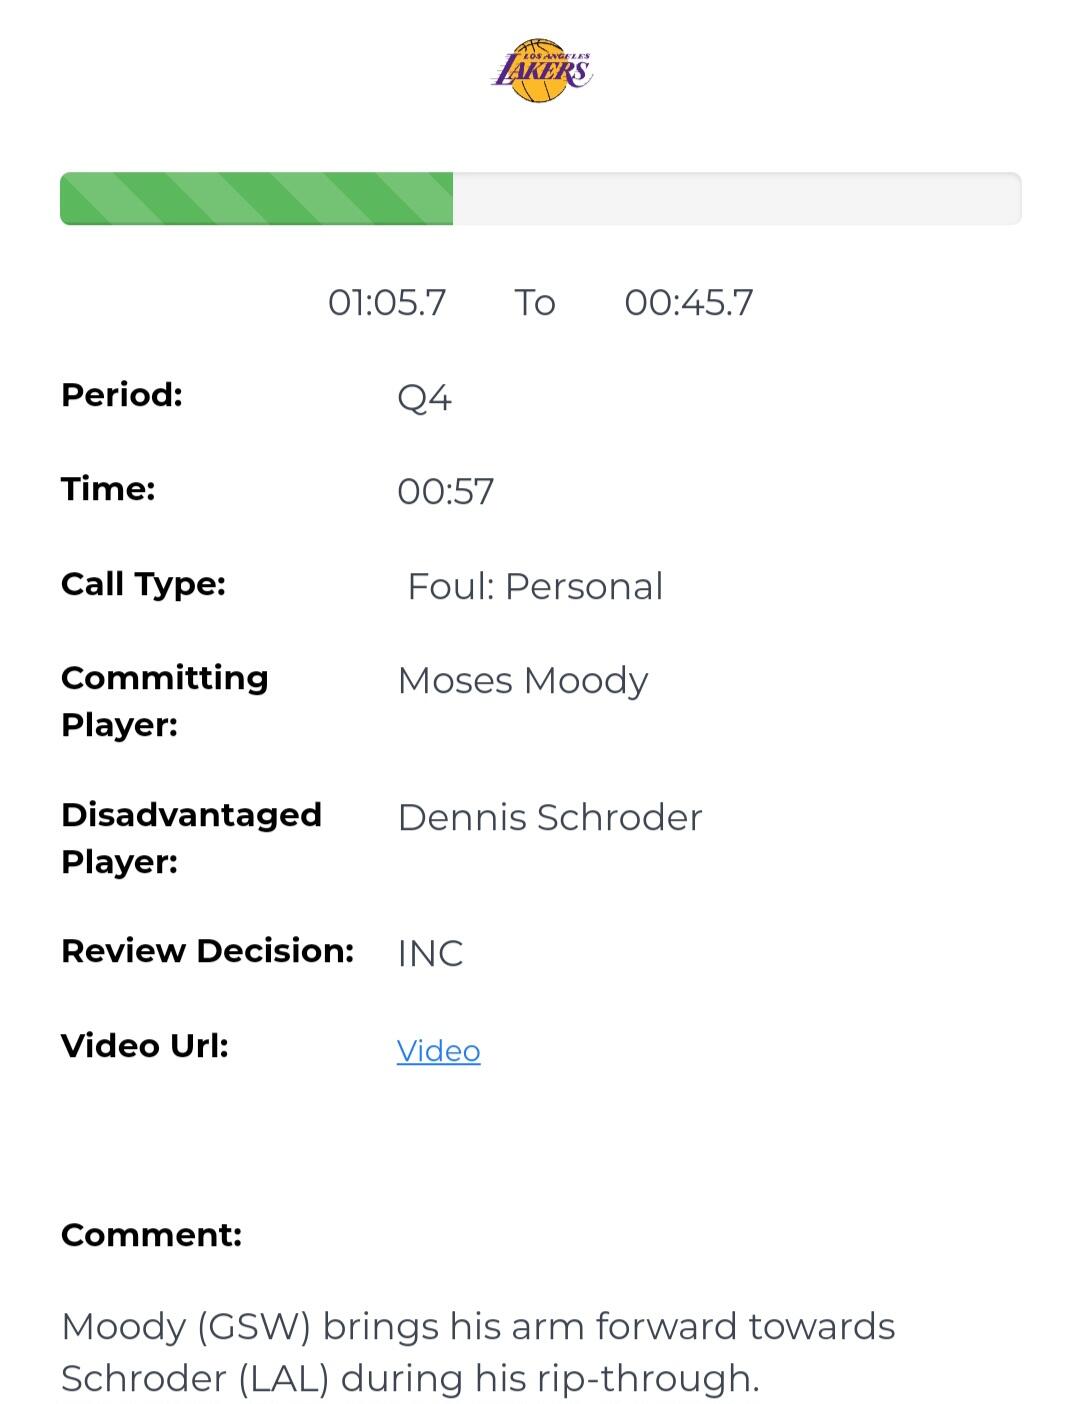Click the Call Type label
Image resolution: width=1080 pixels, height=1404 pixels.
click(143, 584)
